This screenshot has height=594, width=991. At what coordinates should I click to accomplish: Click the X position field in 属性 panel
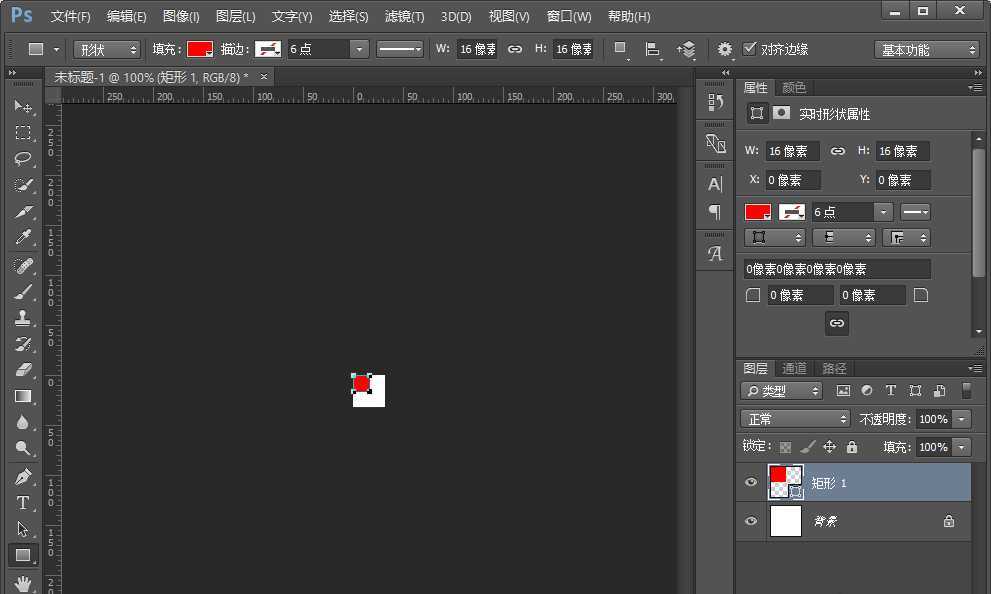[793, 180]
